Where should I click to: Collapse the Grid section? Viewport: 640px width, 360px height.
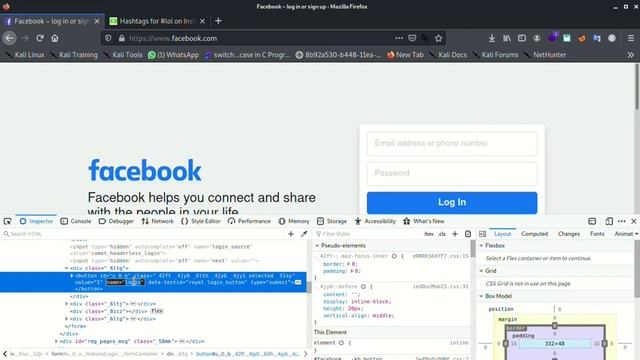481,271
